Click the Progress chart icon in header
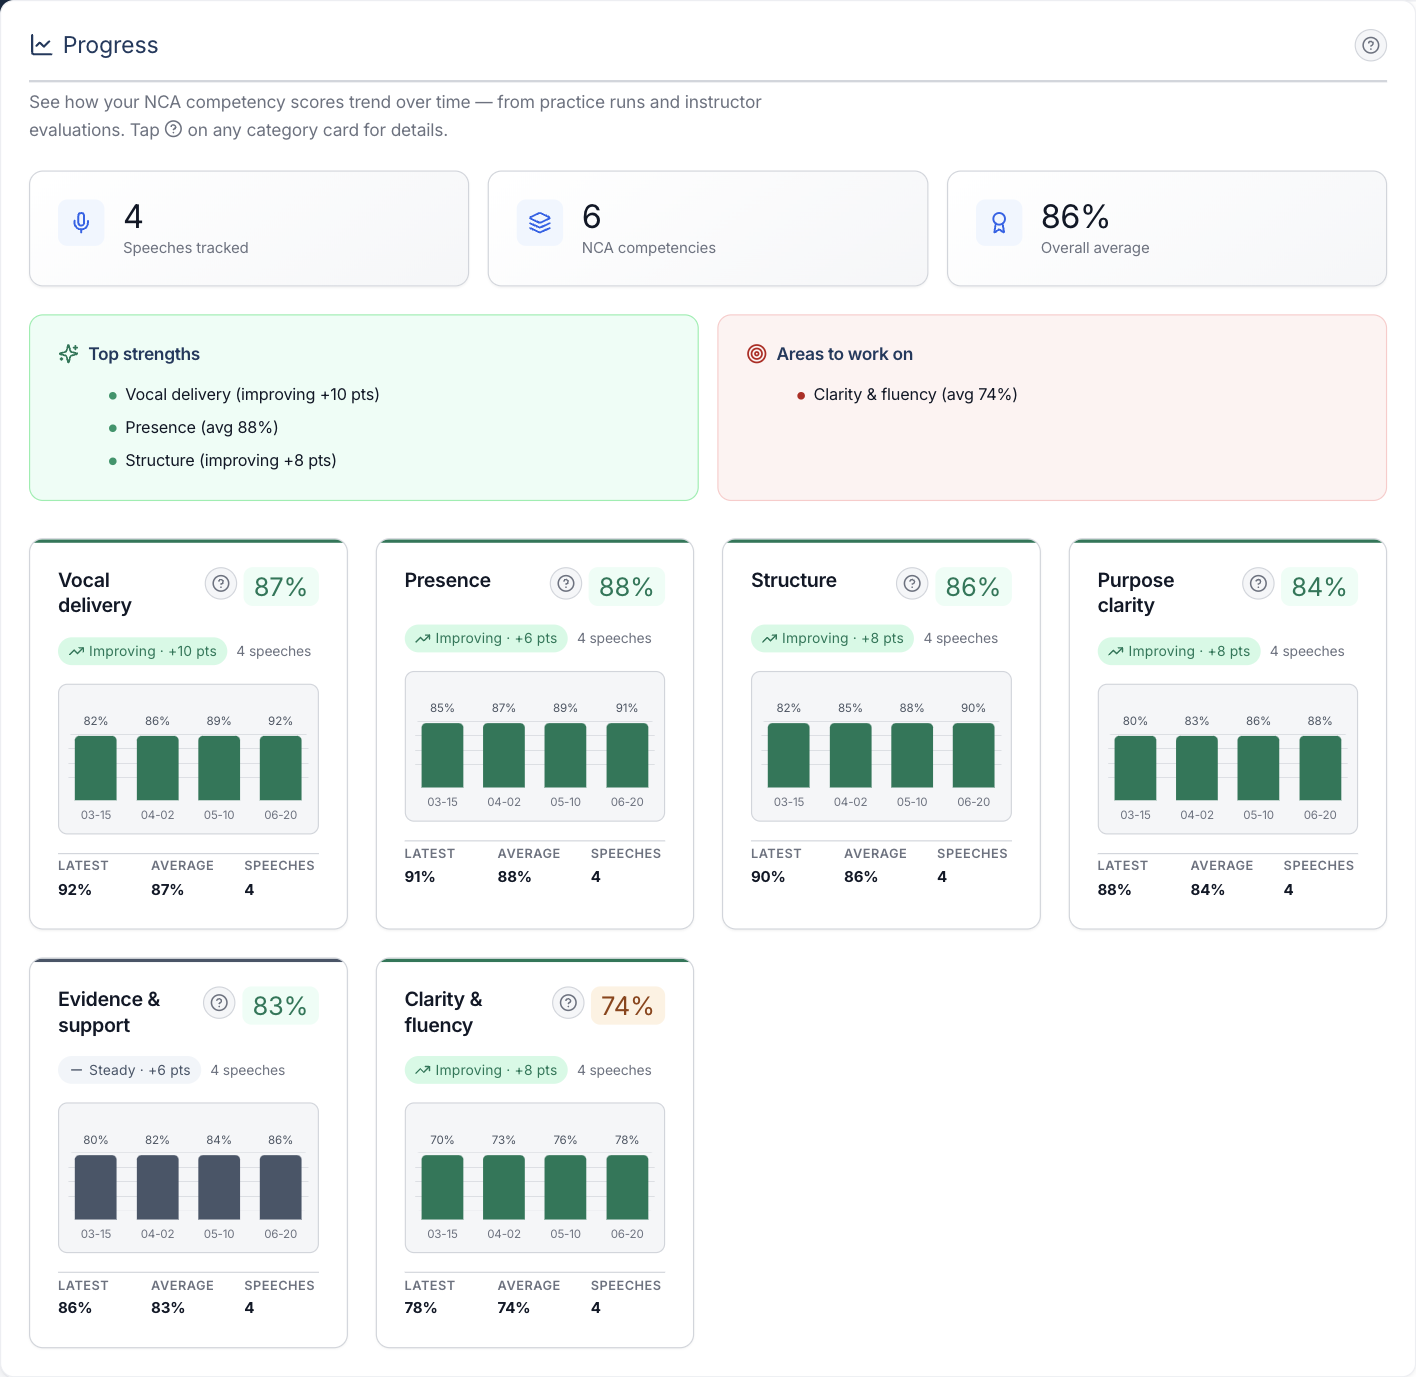 point(41,45)
